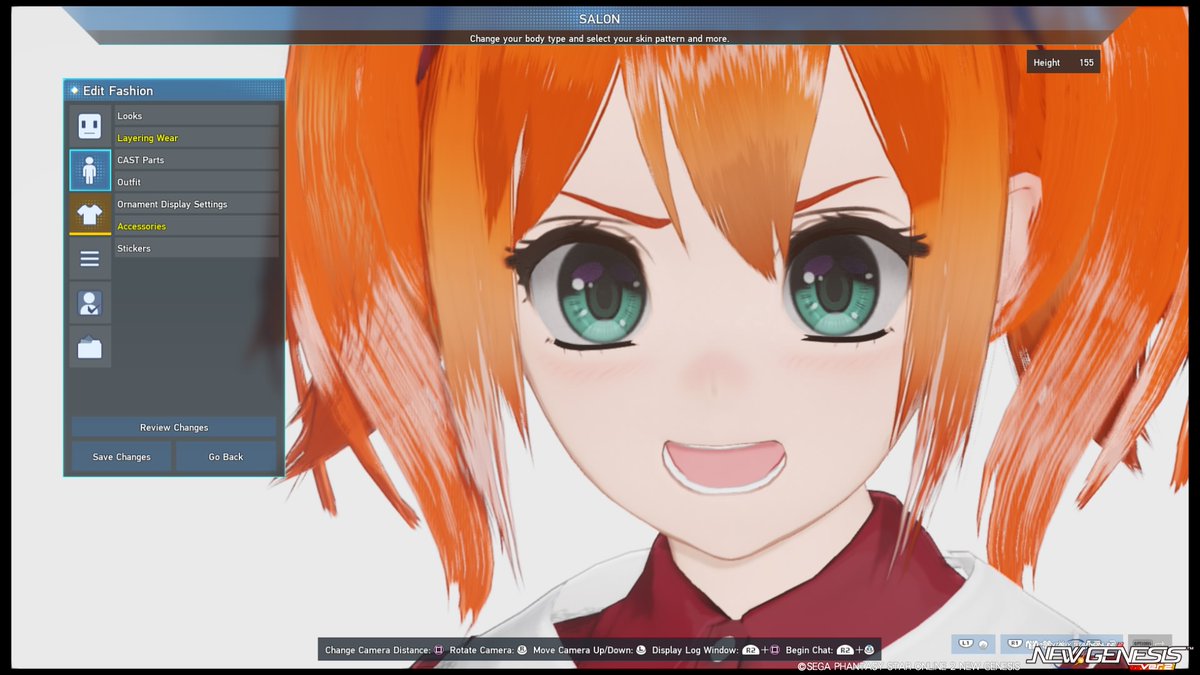
Task: Click the SALON title text
Action: tap(600, 19)
